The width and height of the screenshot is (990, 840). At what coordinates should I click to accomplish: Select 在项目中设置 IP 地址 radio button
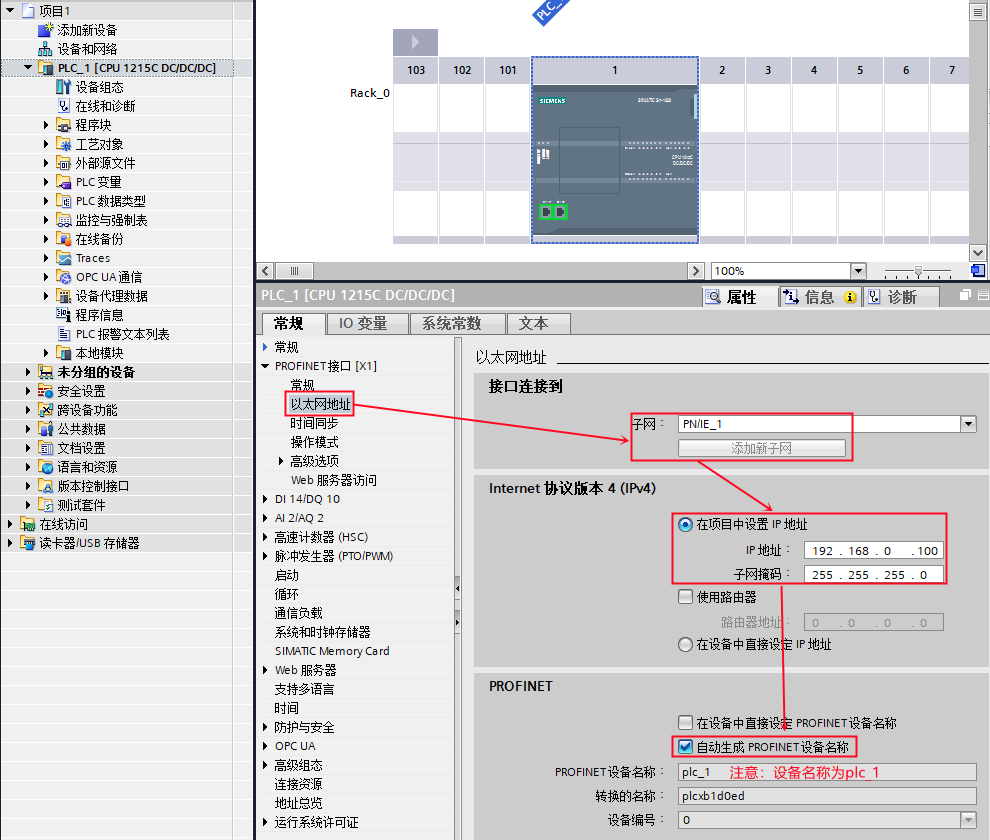click(685, 524)
